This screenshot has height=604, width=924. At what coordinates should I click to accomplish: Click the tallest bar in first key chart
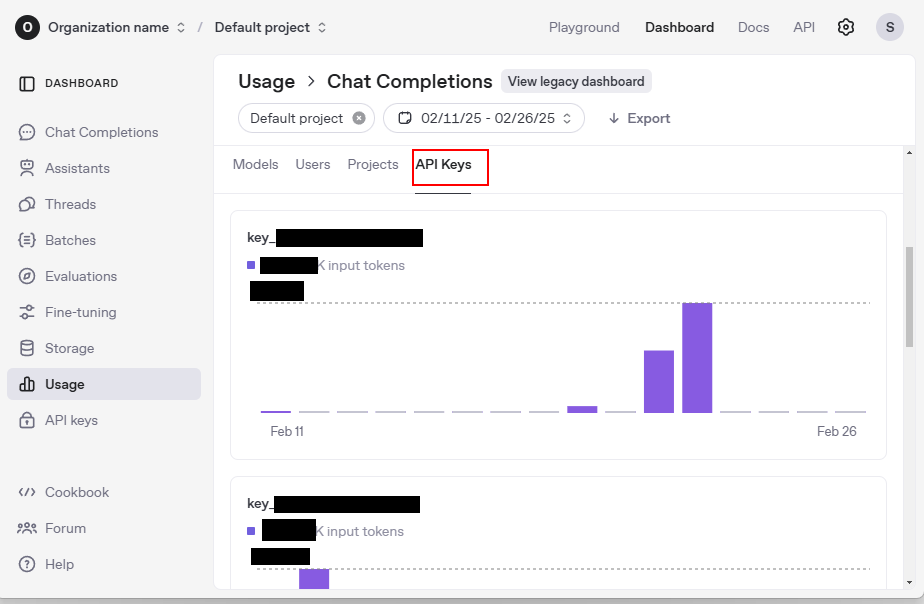pos(697,358)
